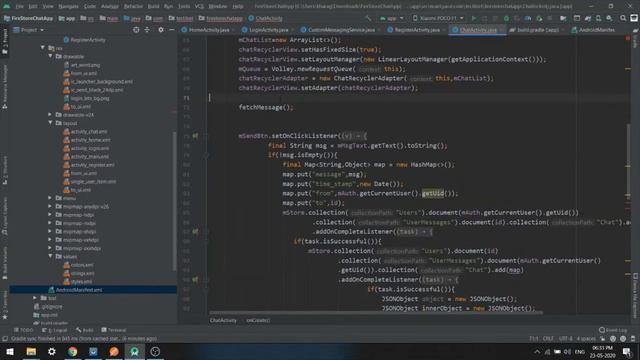The height and width of the screenshot is (360, 640).
Task: Click the UTF-8 encoding status entry
Action: coord(565,339)
